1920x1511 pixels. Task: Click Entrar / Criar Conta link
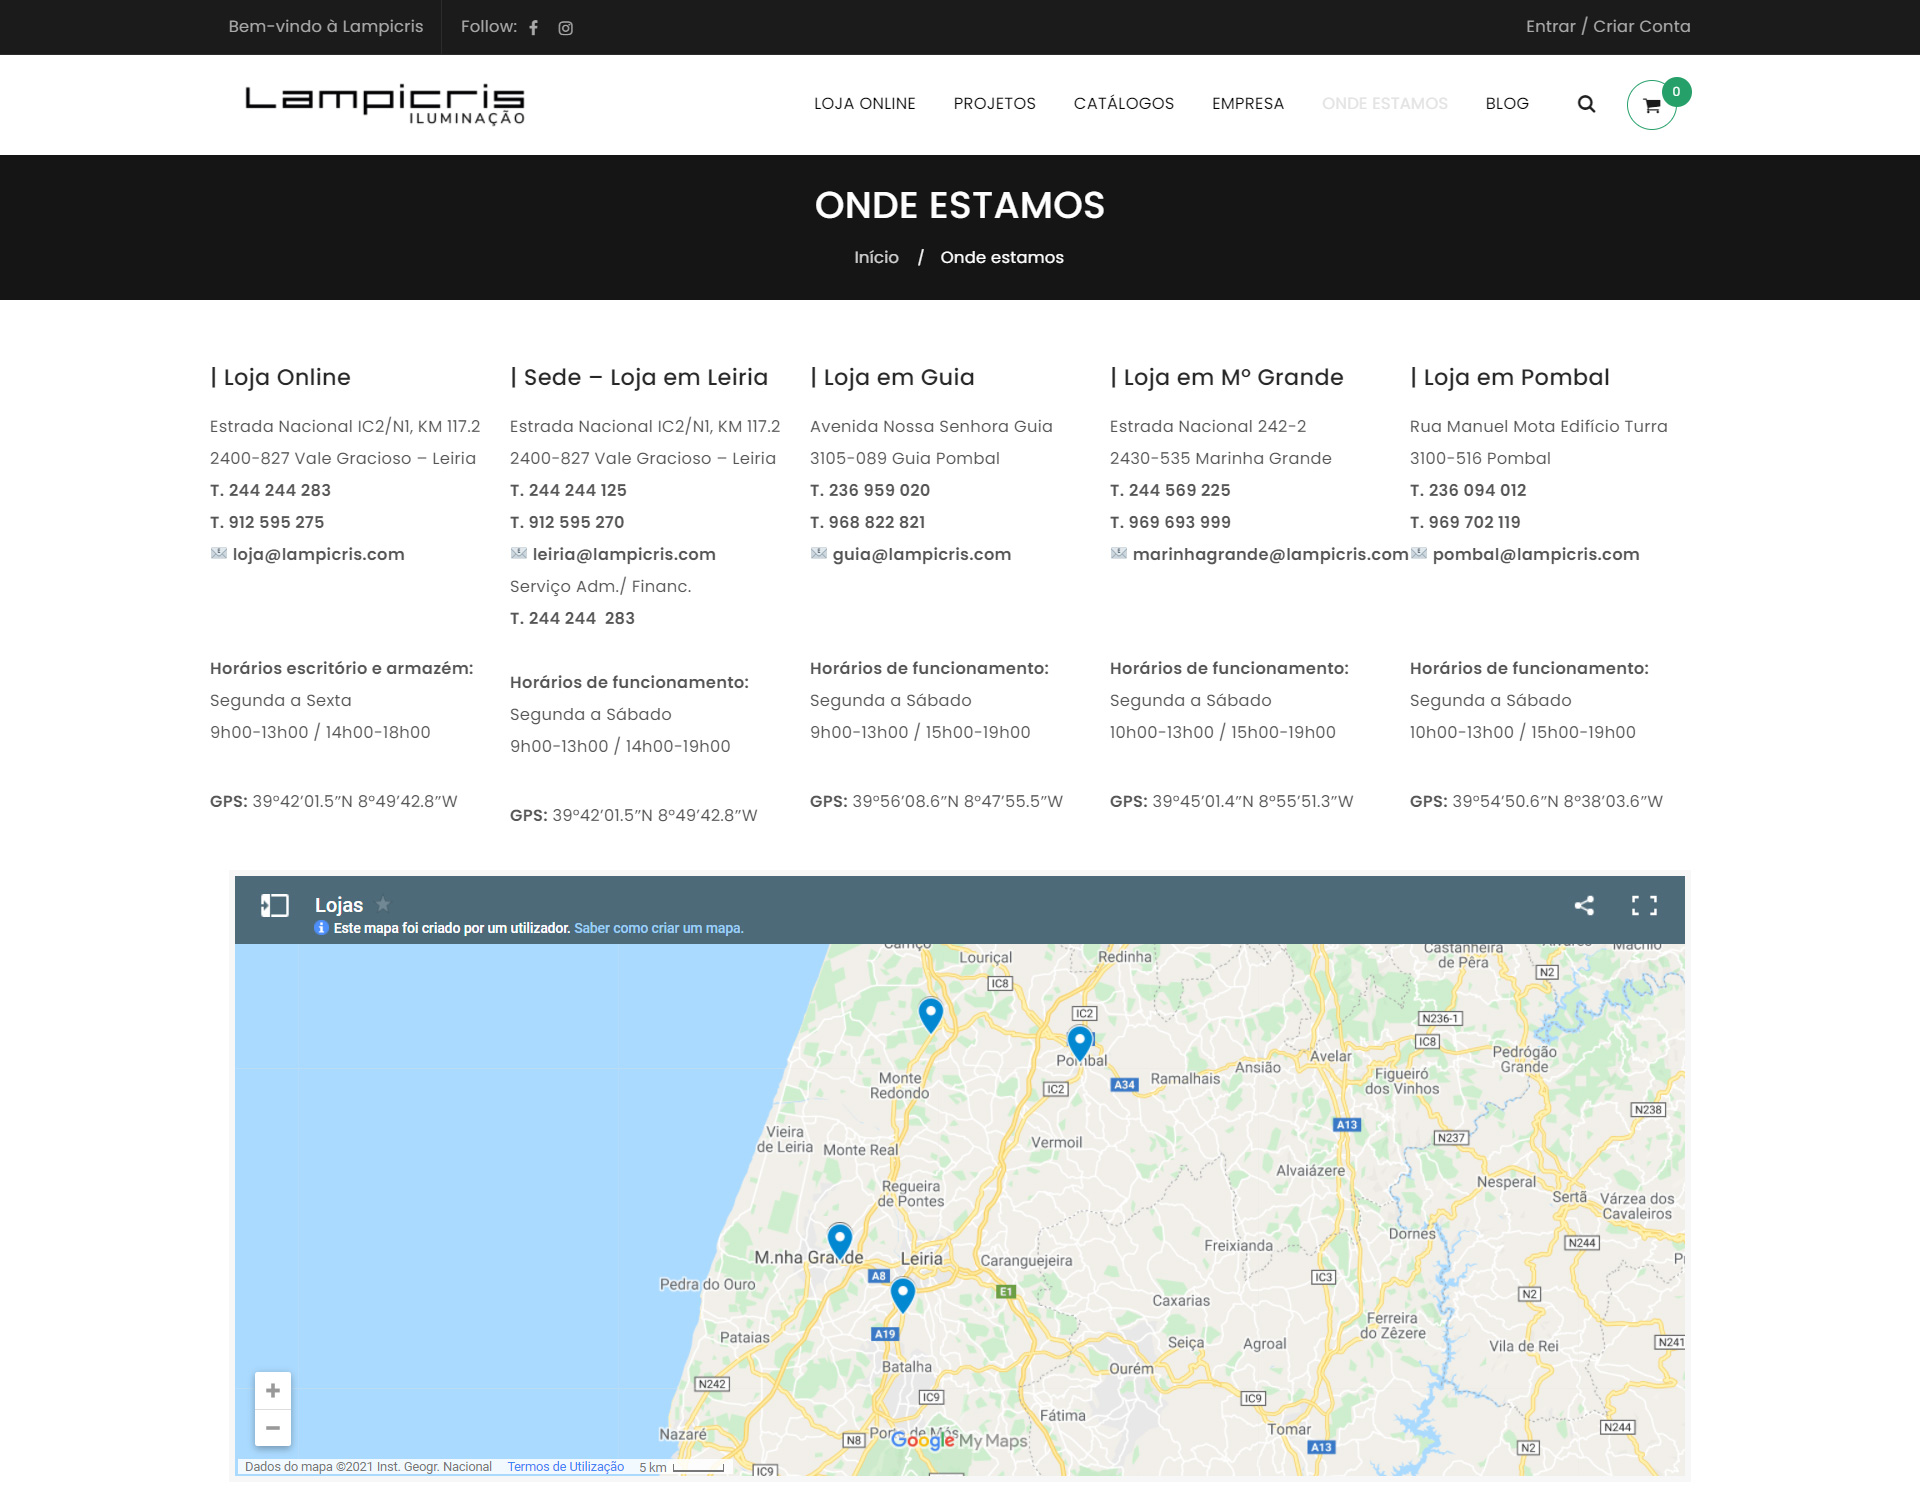tap(1607, 27)
